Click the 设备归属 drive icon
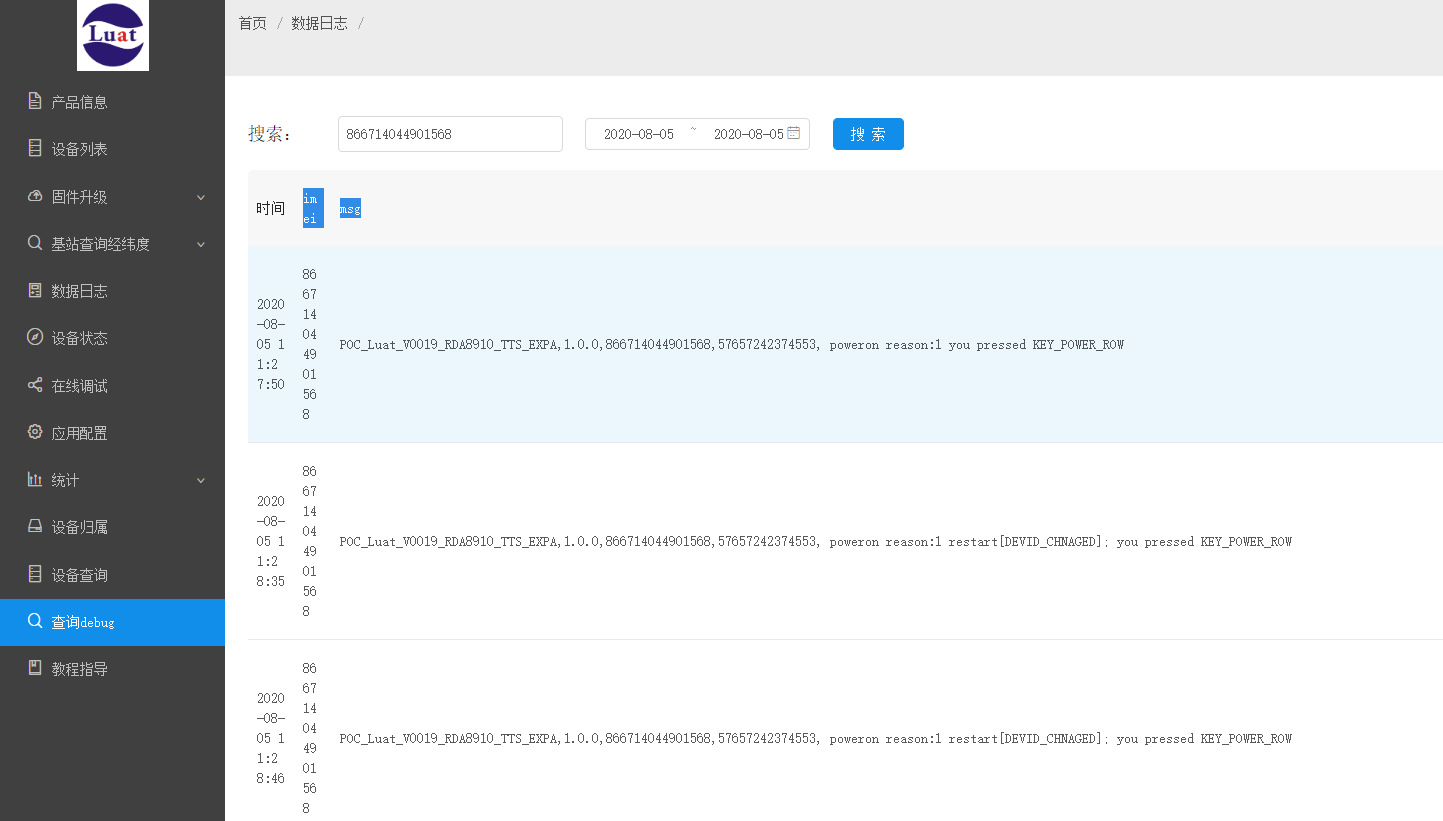Screen dimensions: 1443x821 pos(35,526)
